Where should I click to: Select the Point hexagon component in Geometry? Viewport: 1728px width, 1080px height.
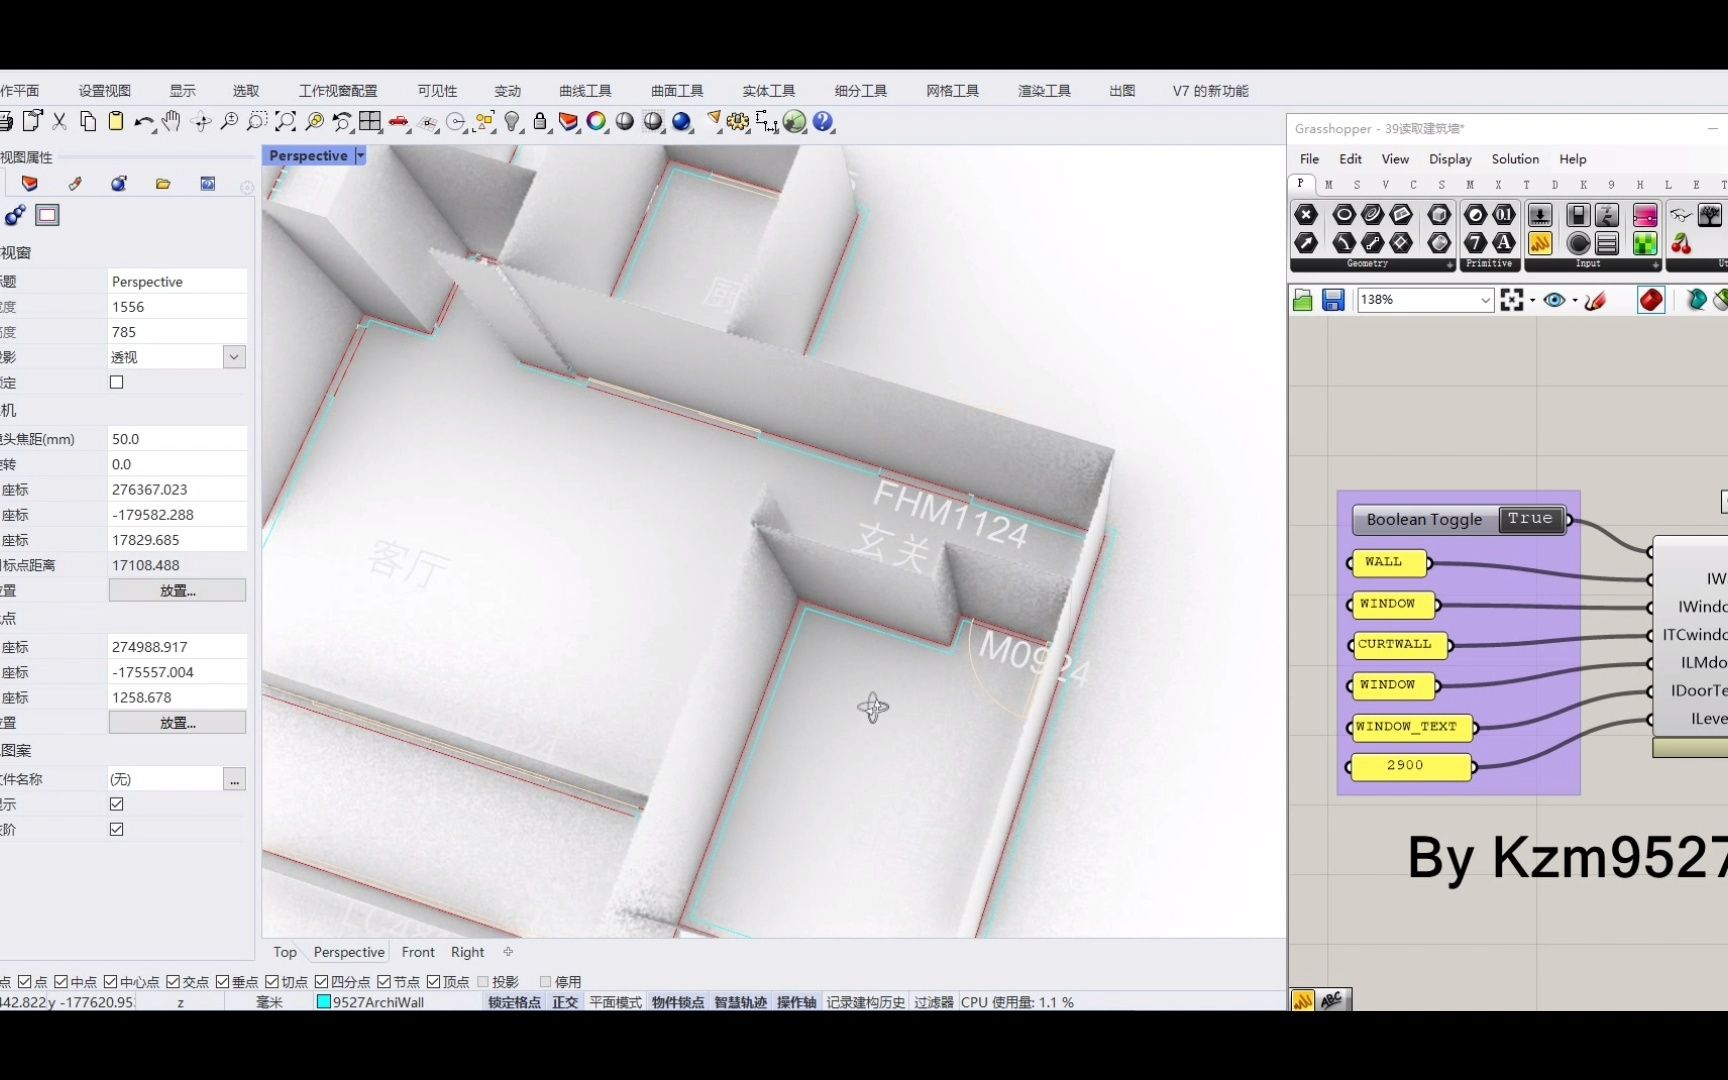coord(1306,214)
